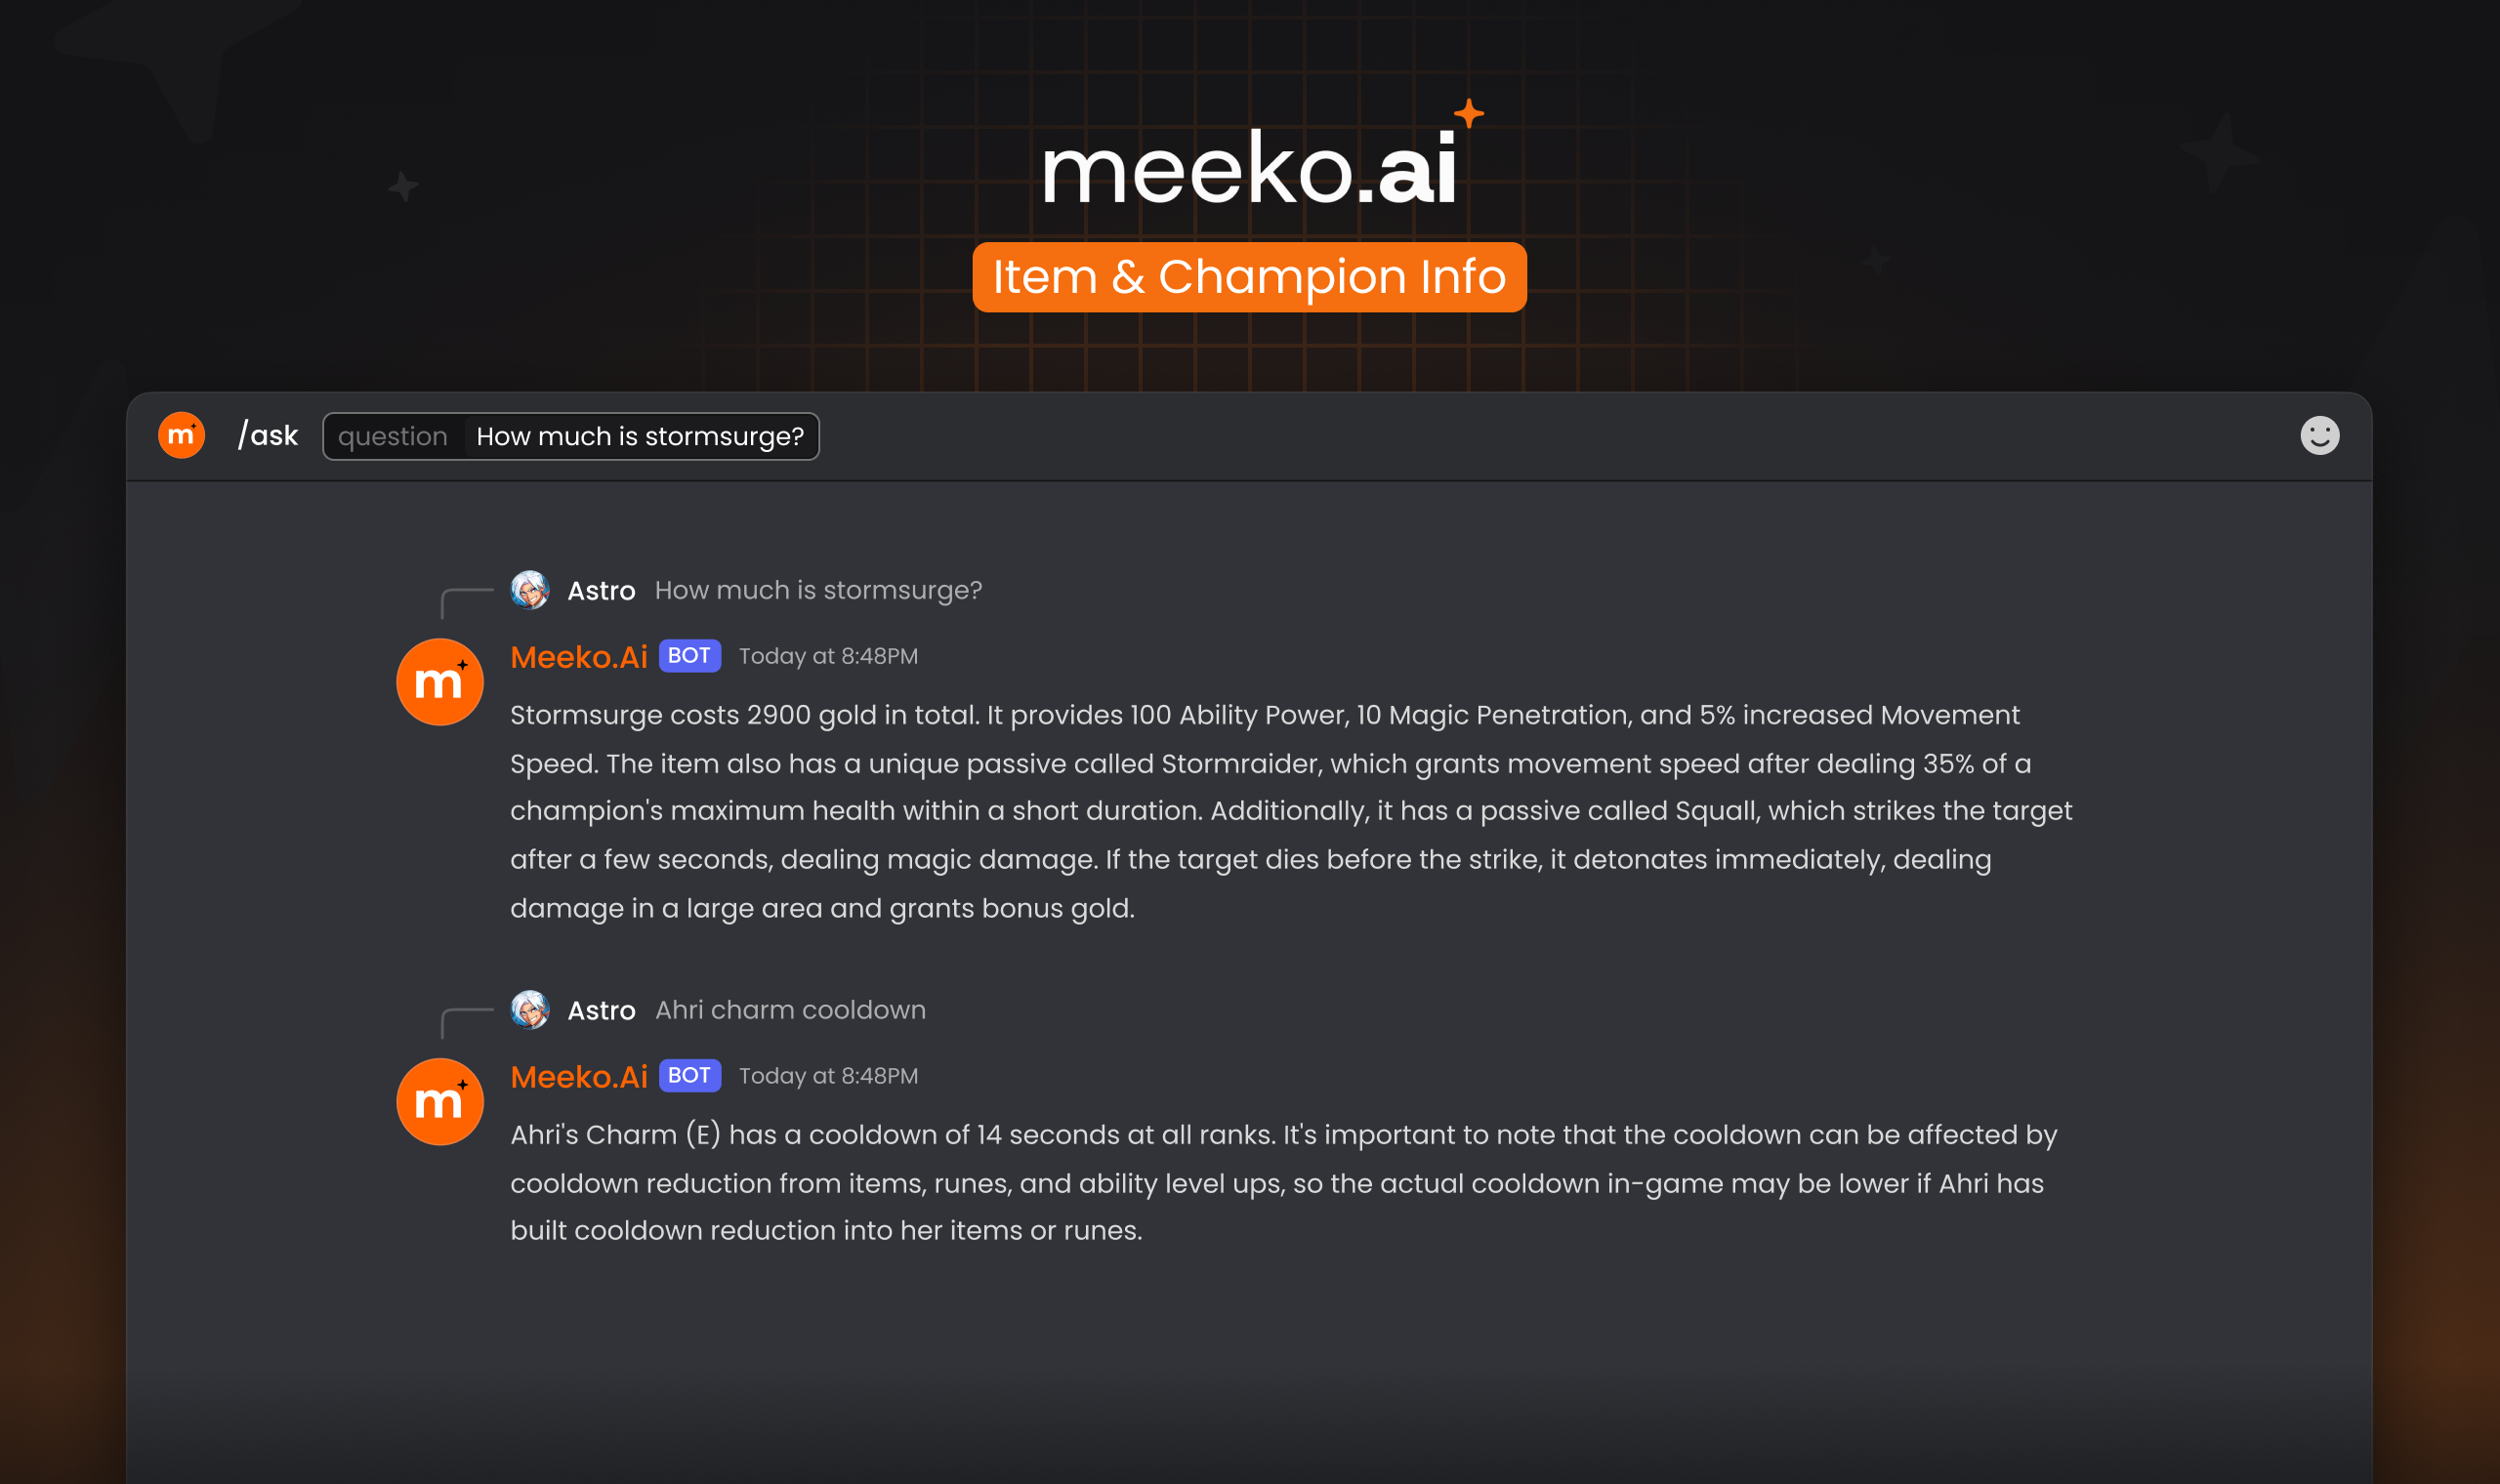Jump to replied message 'How much is stormsurge?'
2500x1484 pixels.
(x=818, y=591)
